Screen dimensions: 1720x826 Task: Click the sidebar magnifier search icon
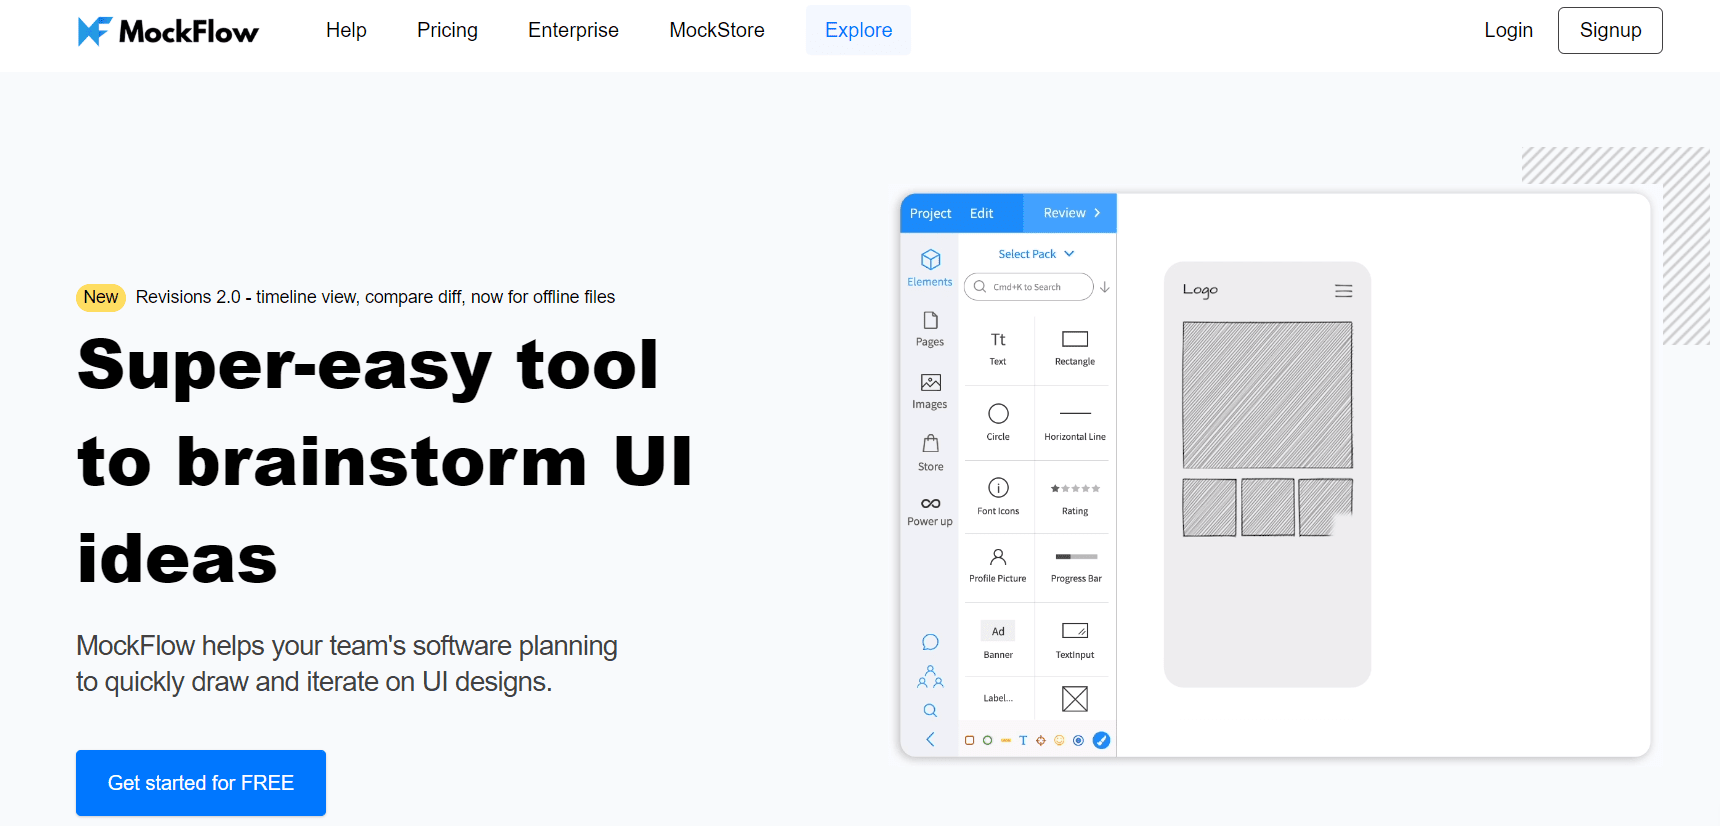pyautogui.click(x=930, y=710)
